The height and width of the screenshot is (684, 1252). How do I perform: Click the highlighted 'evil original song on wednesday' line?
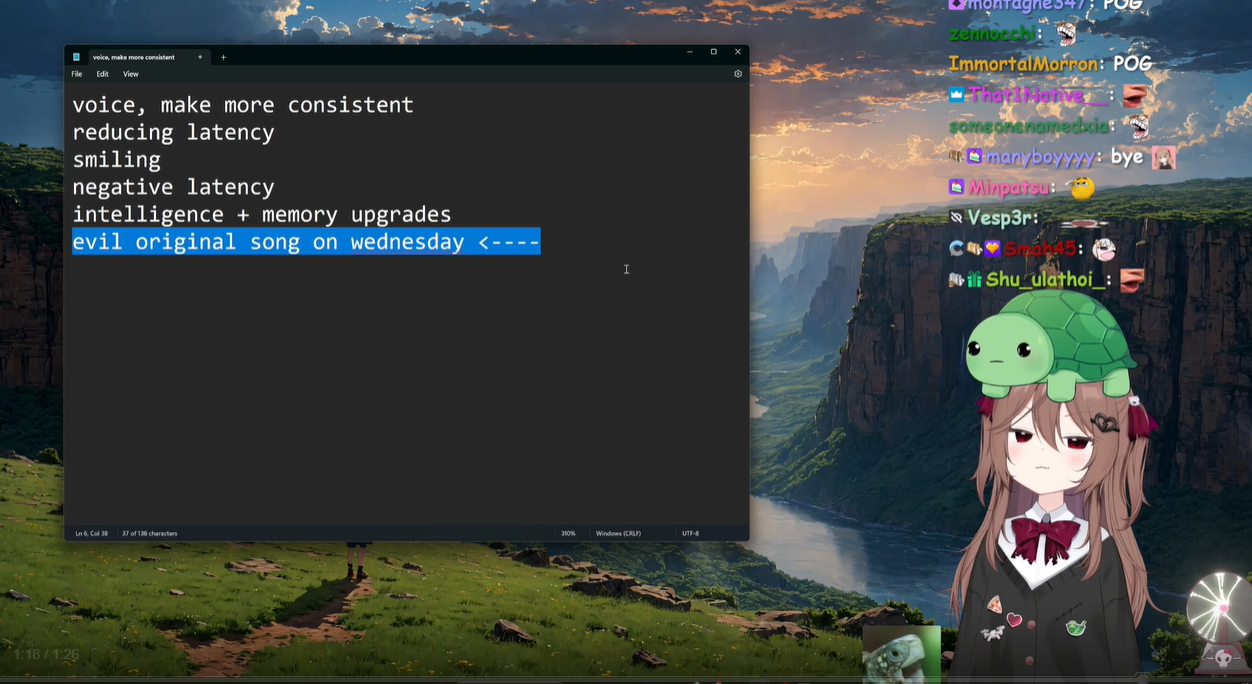point(306,242)
